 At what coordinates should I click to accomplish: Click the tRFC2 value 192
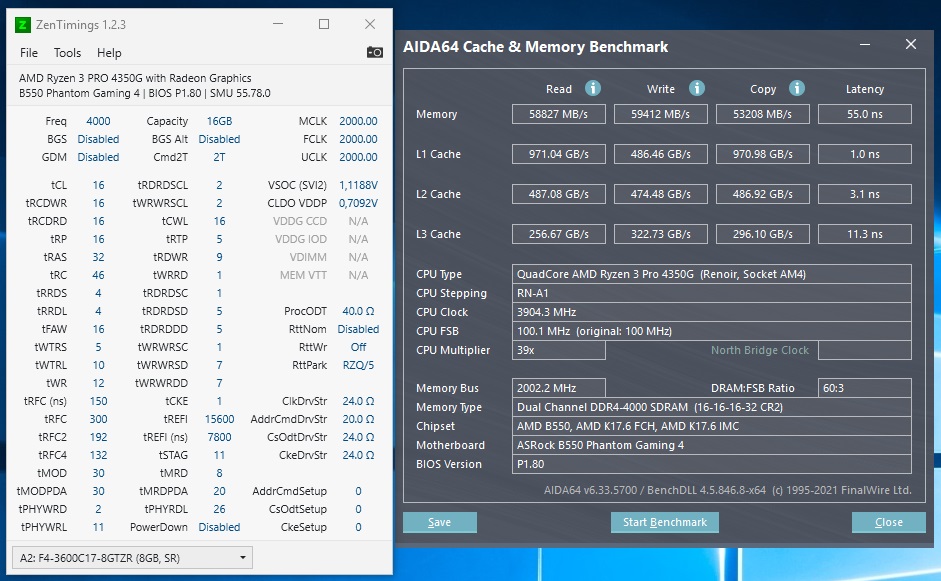pos(98,438)
